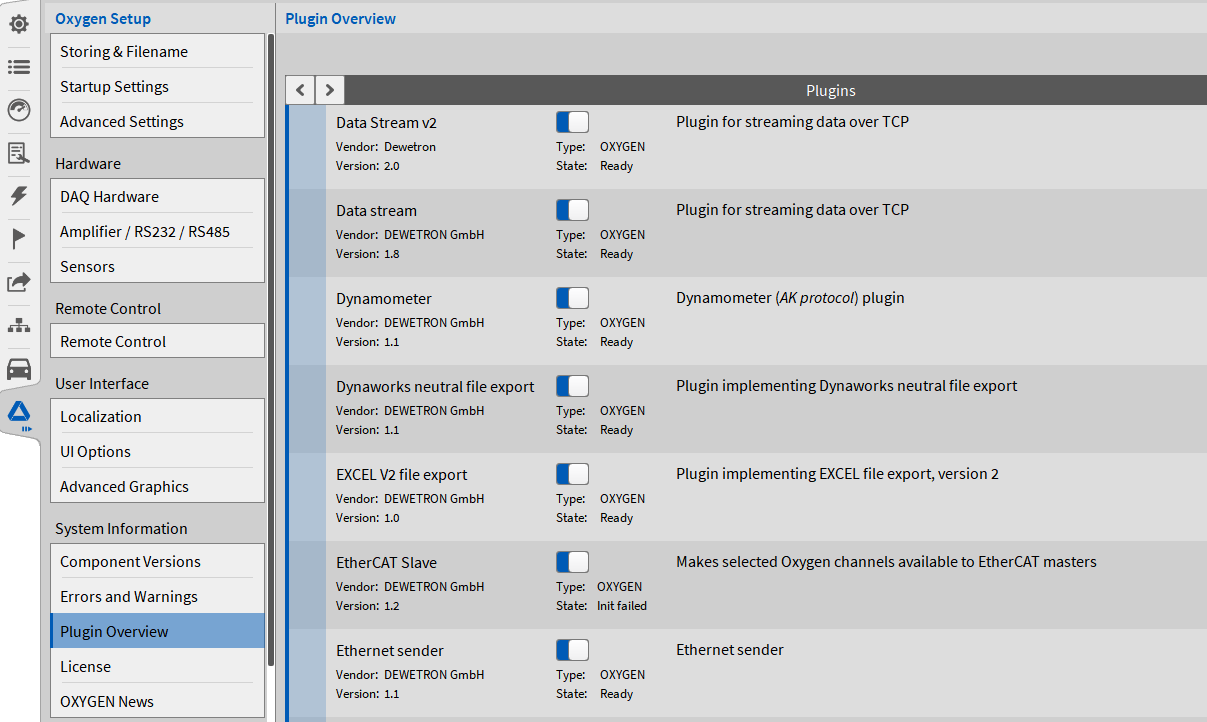Open Startup Settings

(157, 86)
